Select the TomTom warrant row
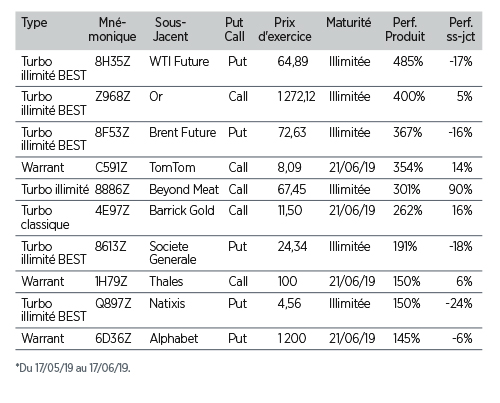500x403 pixels. pos(249,167)
